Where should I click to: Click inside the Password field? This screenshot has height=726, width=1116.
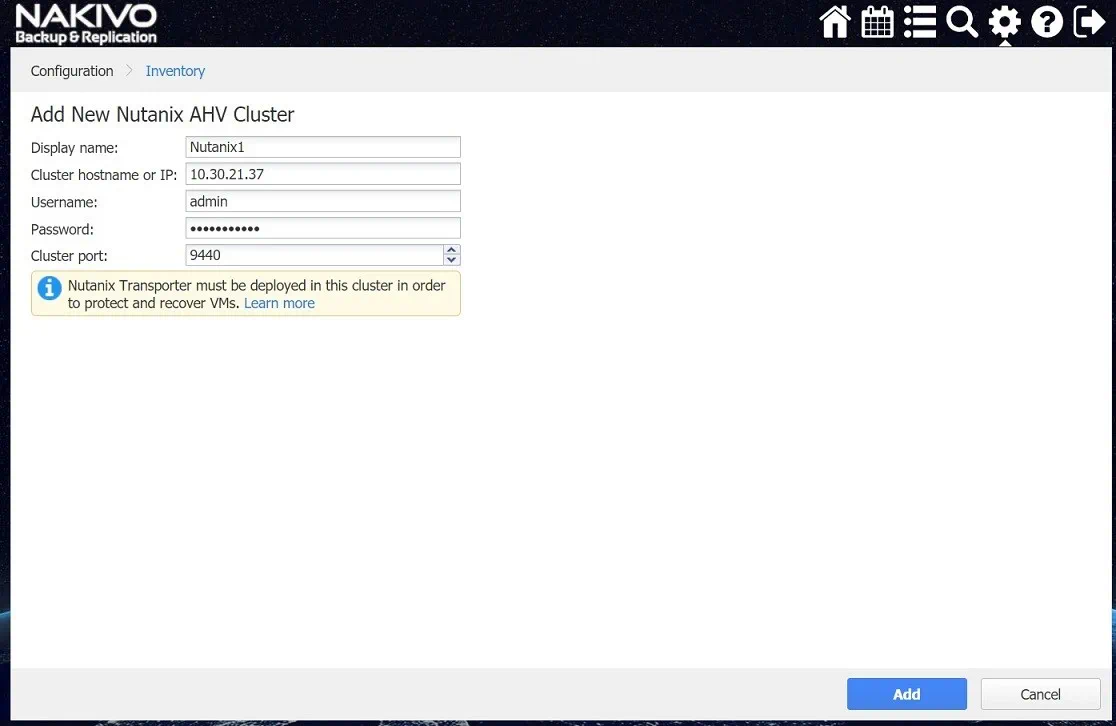[x=323, y=228]
